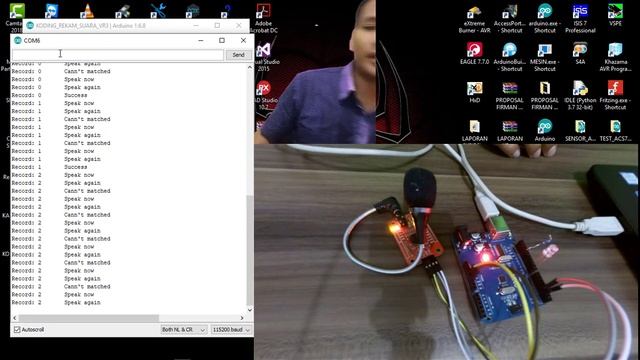Select the 'Record: 1 Success' output line
The image size is (640, 360).
(49, 167)
